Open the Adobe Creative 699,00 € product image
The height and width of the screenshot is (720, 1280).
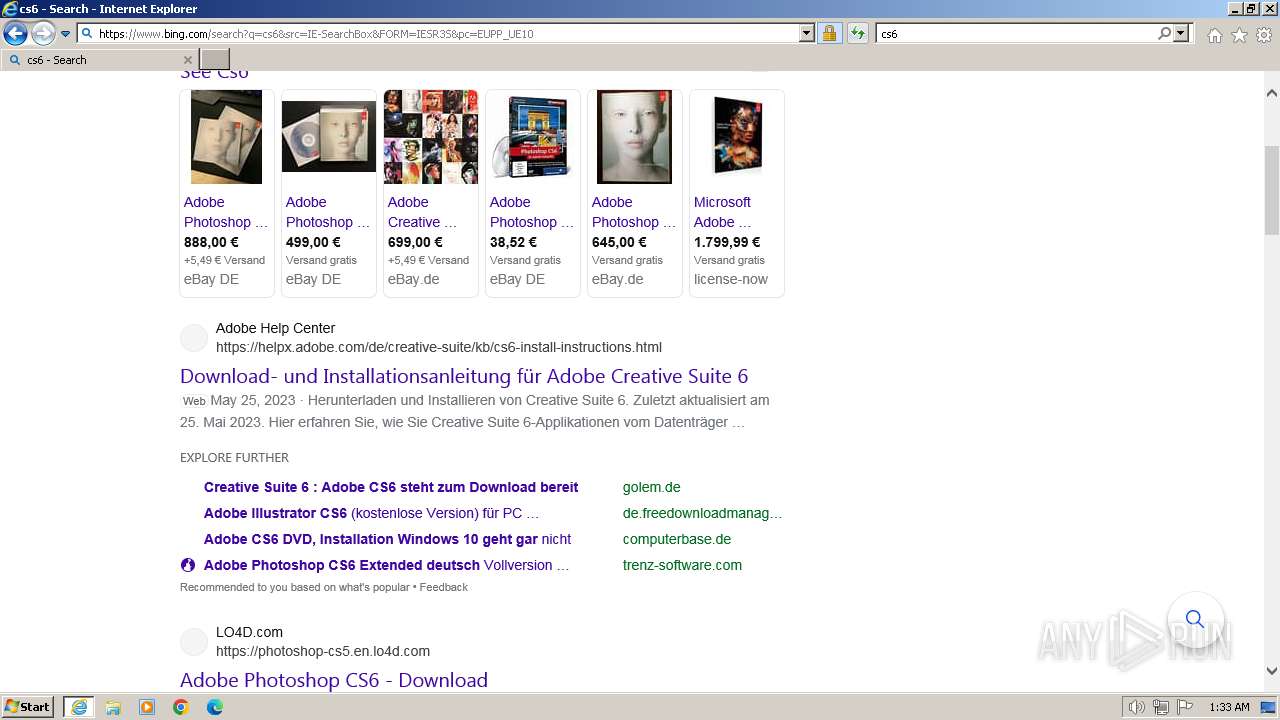tap(431, 137)
